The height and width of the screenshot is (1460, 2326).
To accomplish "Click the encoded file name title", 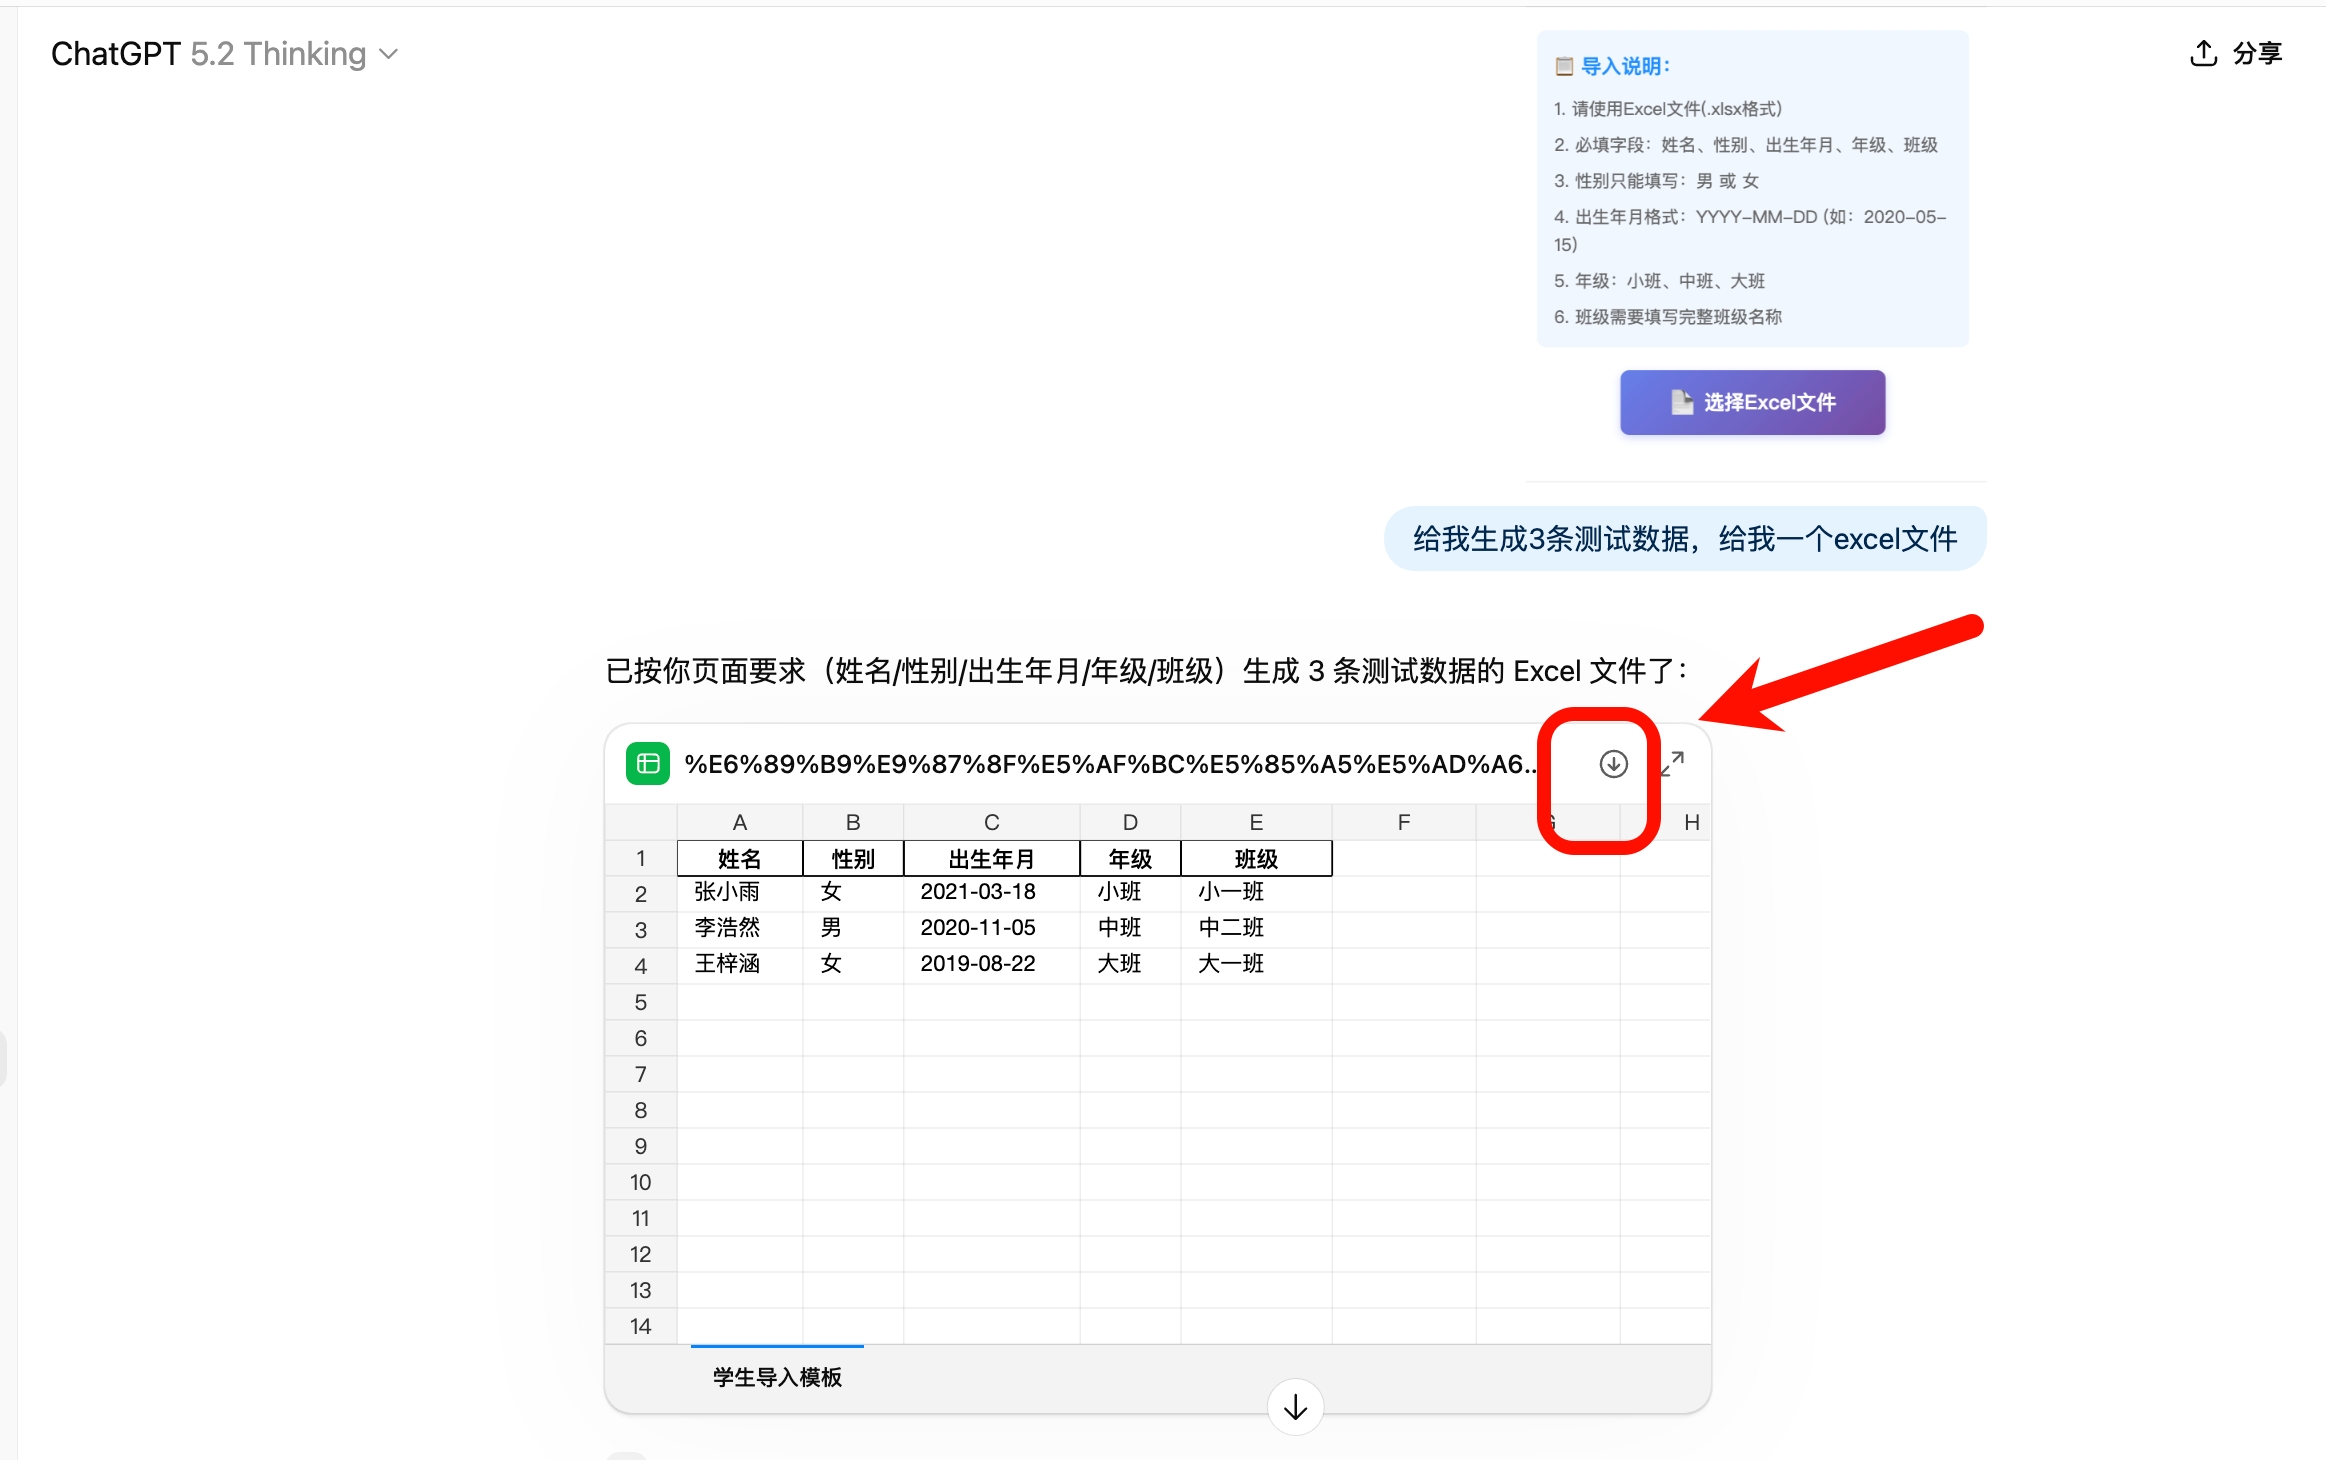I will 1110,764.
